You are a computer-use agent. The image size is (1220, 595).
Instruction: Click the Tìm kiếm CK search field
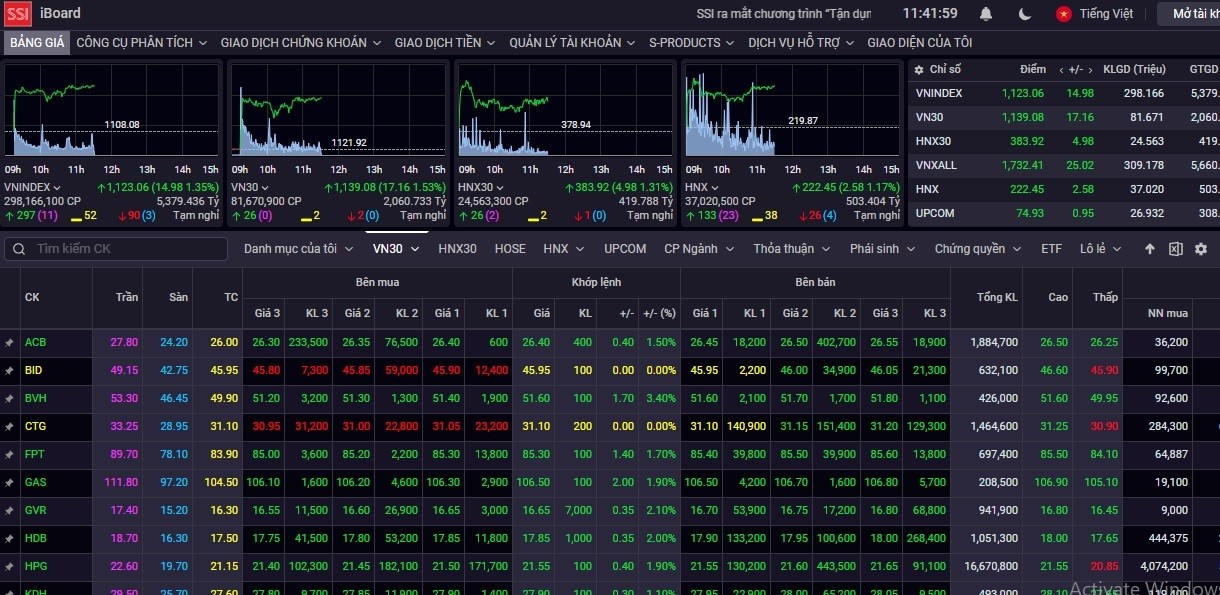click(116, 249)
